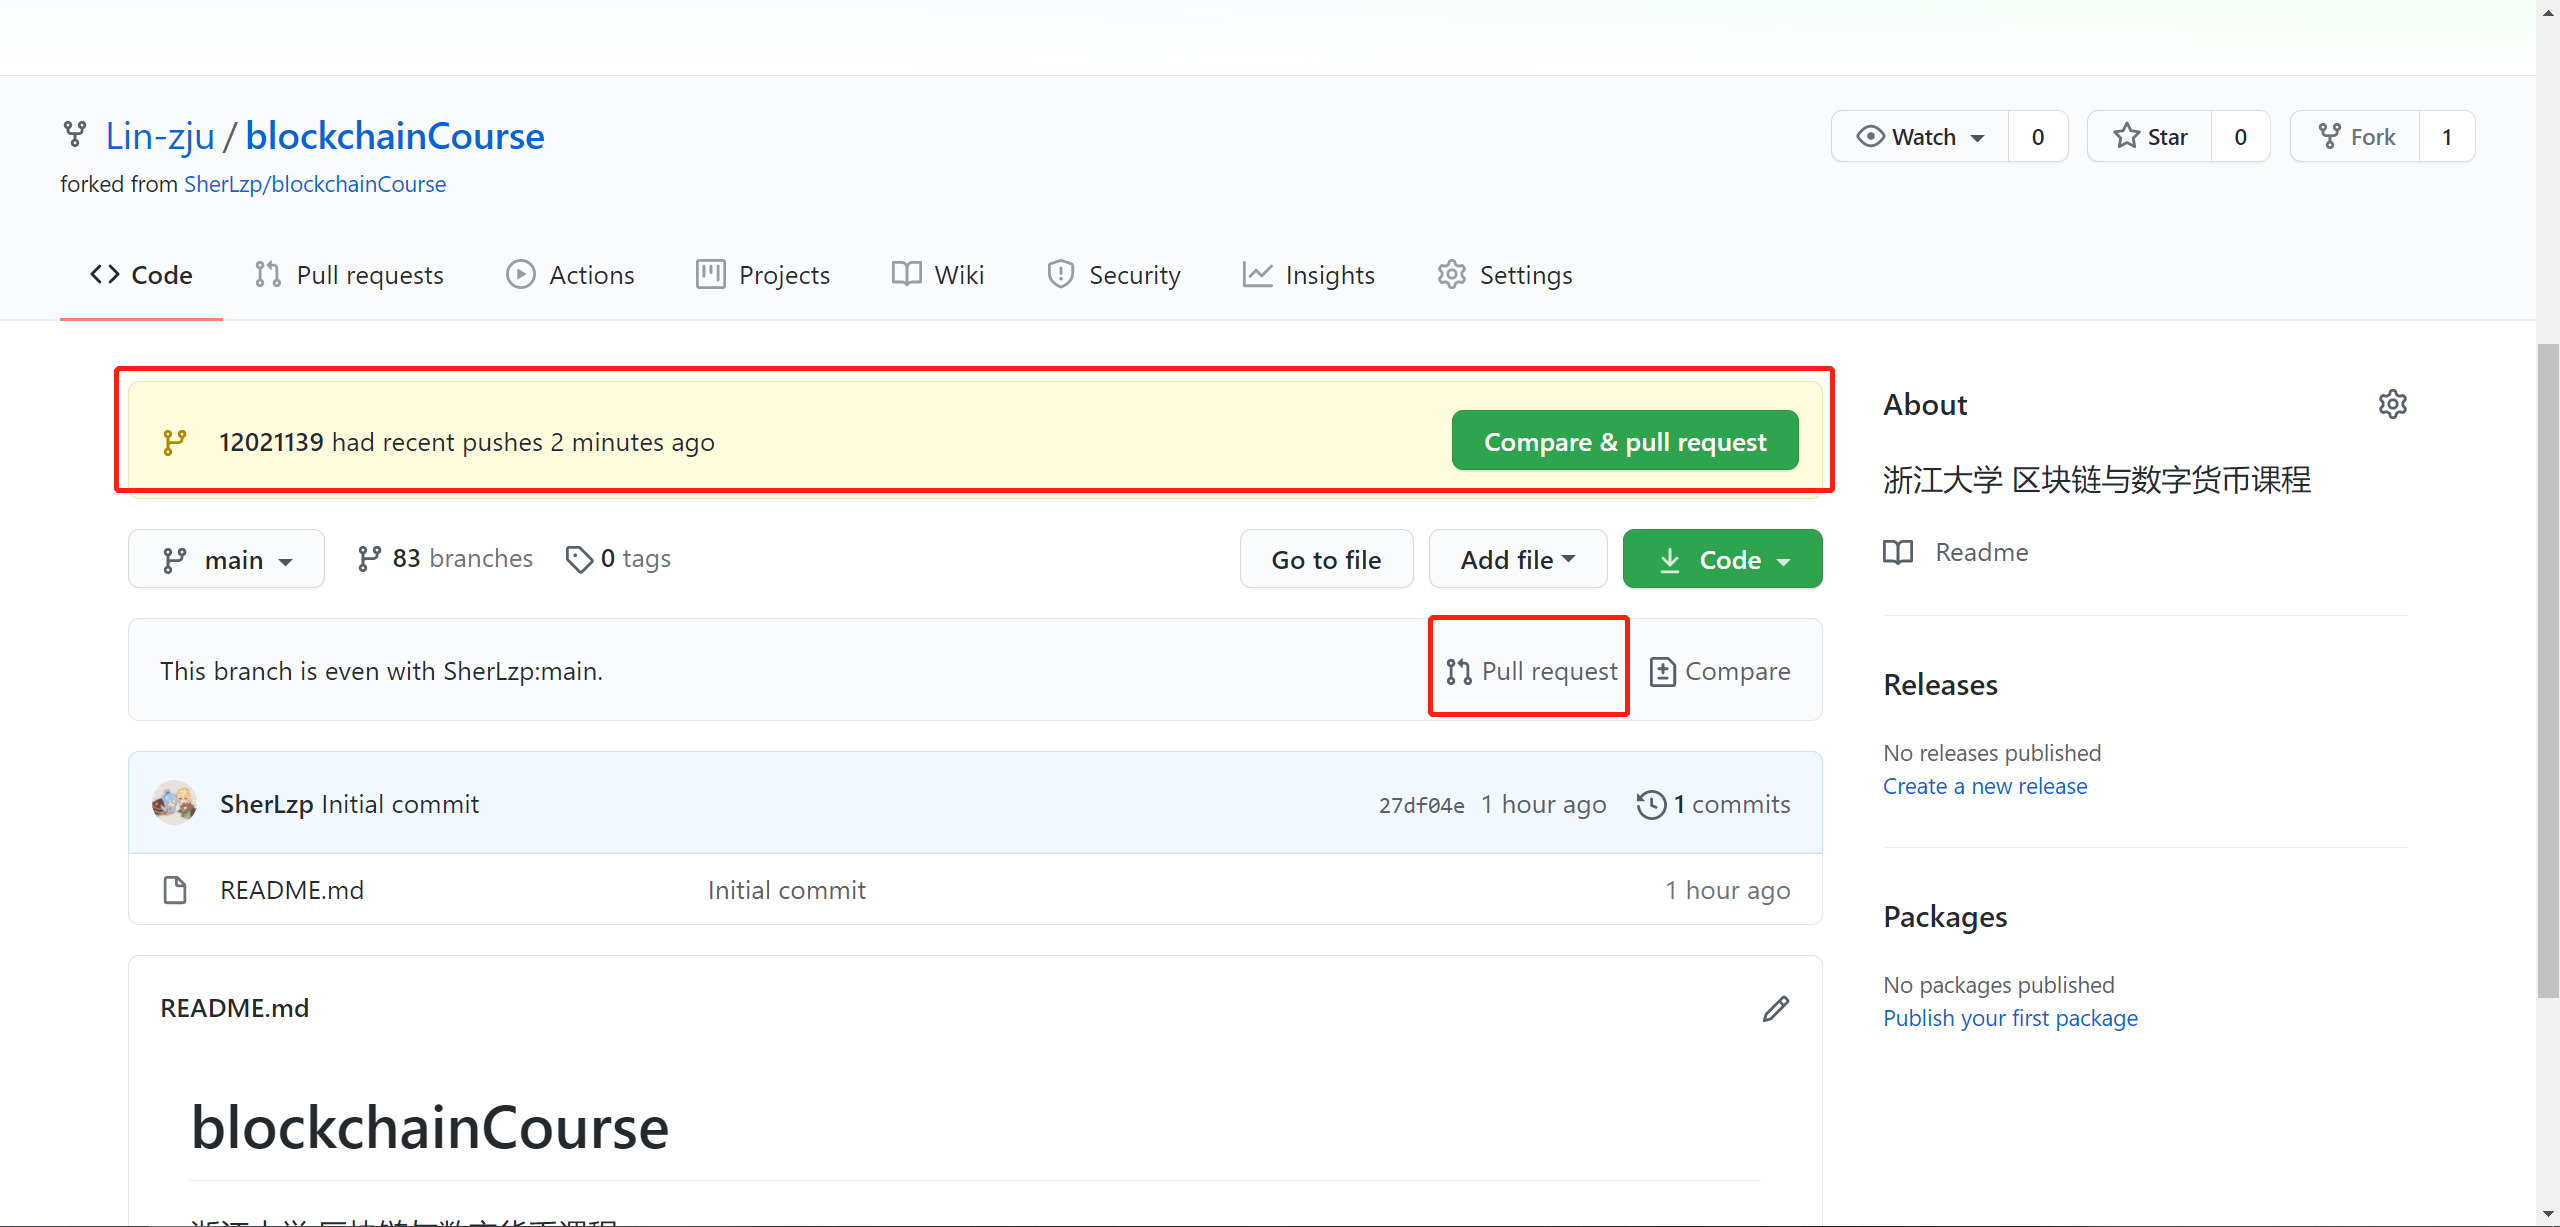Open the Watch notifications dropdown

[1920, 137]
